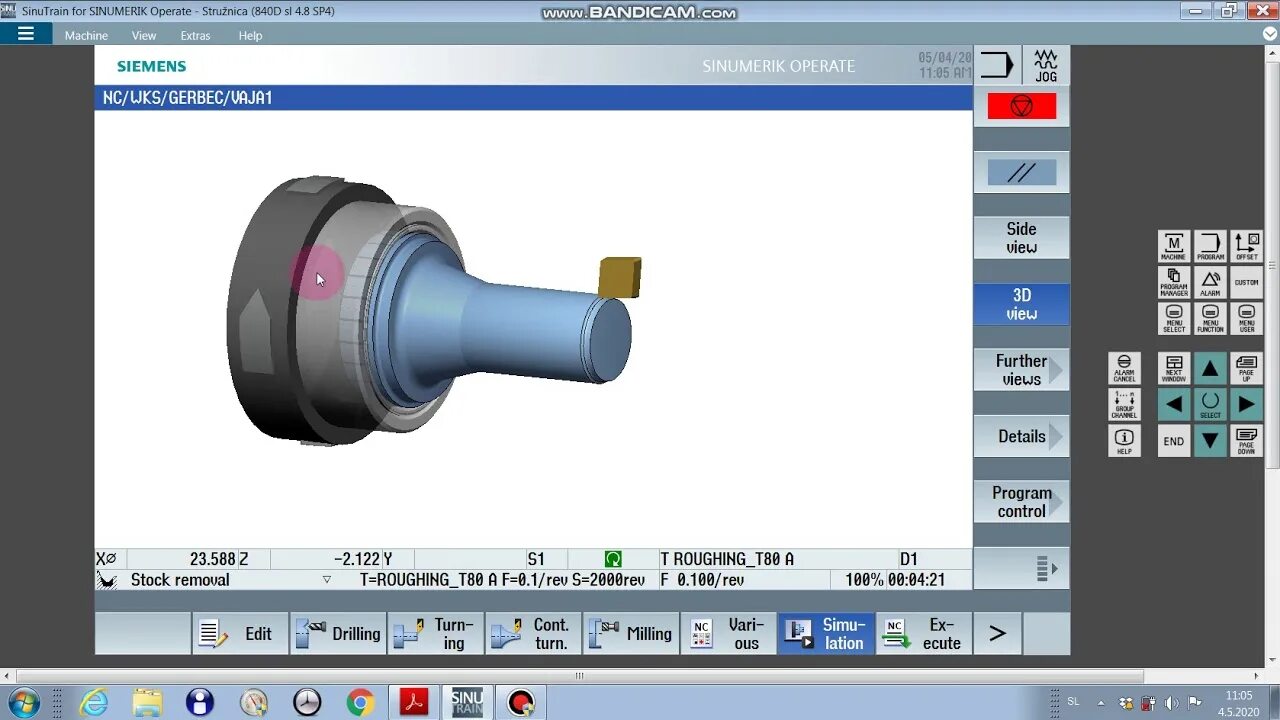This screenshot has width=1280, height=720.
Task: Select the Drilling softkey
Action: click(x=338, y=633)
